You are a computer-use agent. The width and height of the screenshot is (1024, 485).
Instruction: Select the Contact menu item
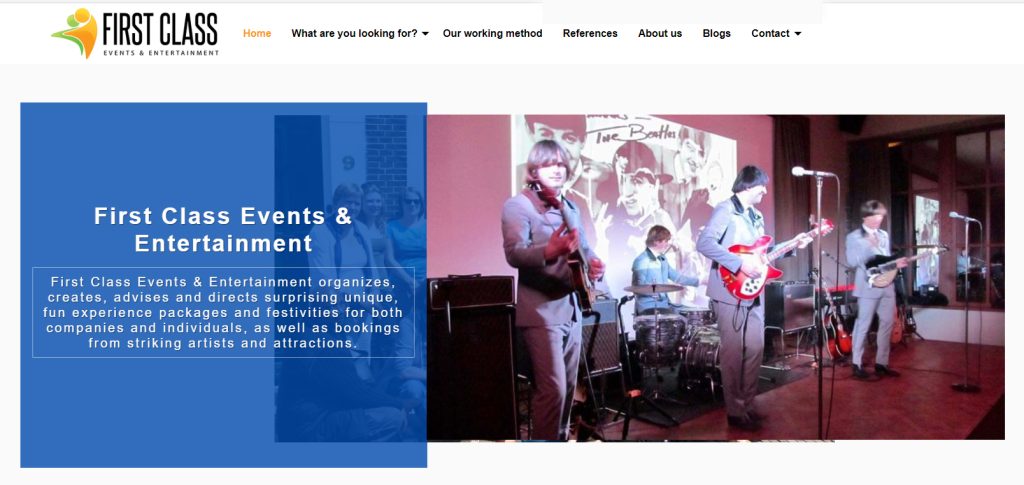coord(770,33)
